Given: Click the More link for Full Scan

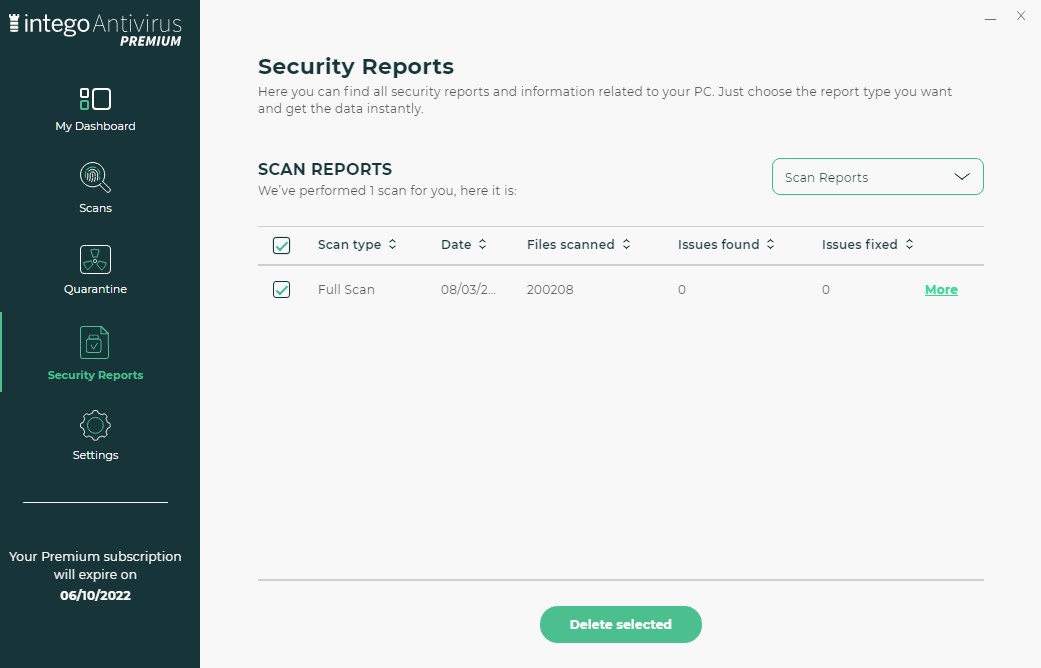Looking at the screenshot, I should (941, 290).
